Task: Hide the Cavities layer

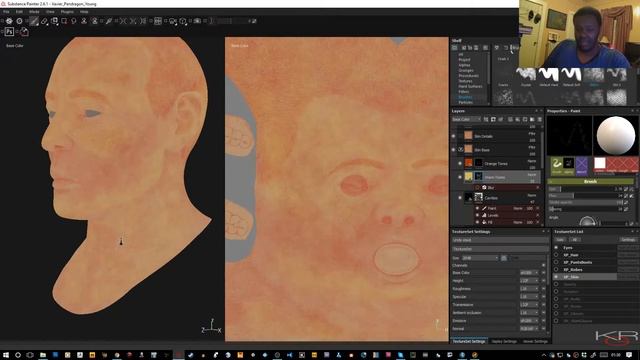Action: pyautogui.click(x=460, y=198)
